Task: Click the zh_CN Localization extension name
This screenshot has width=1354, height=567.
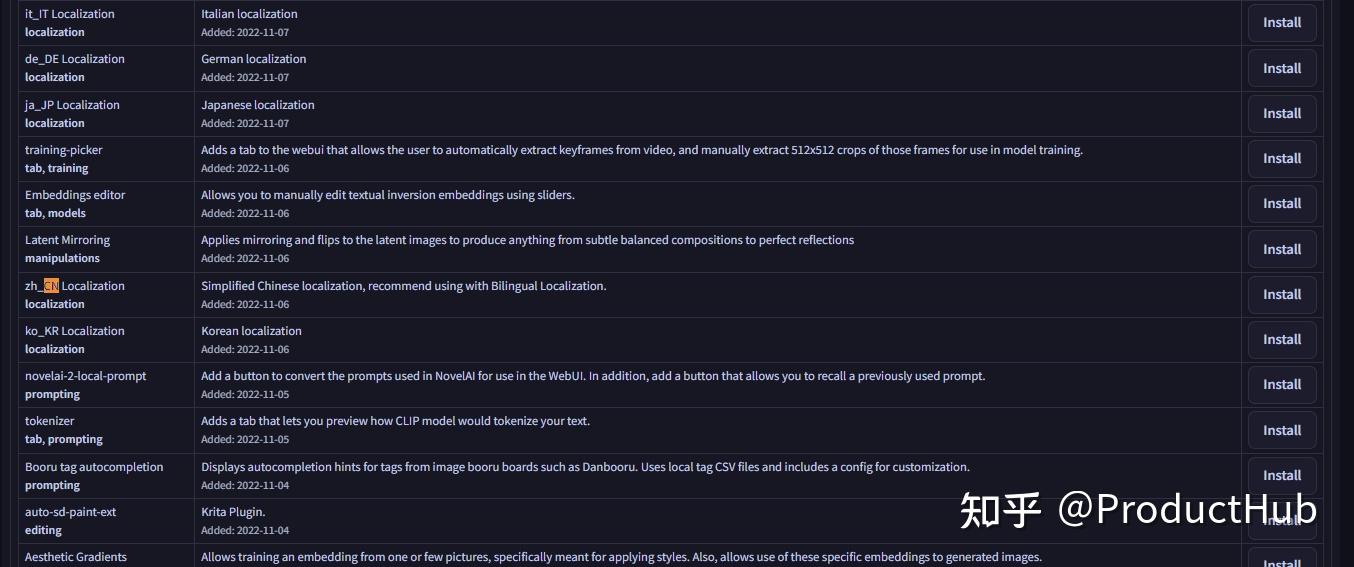Action: (x=75, y=286)
